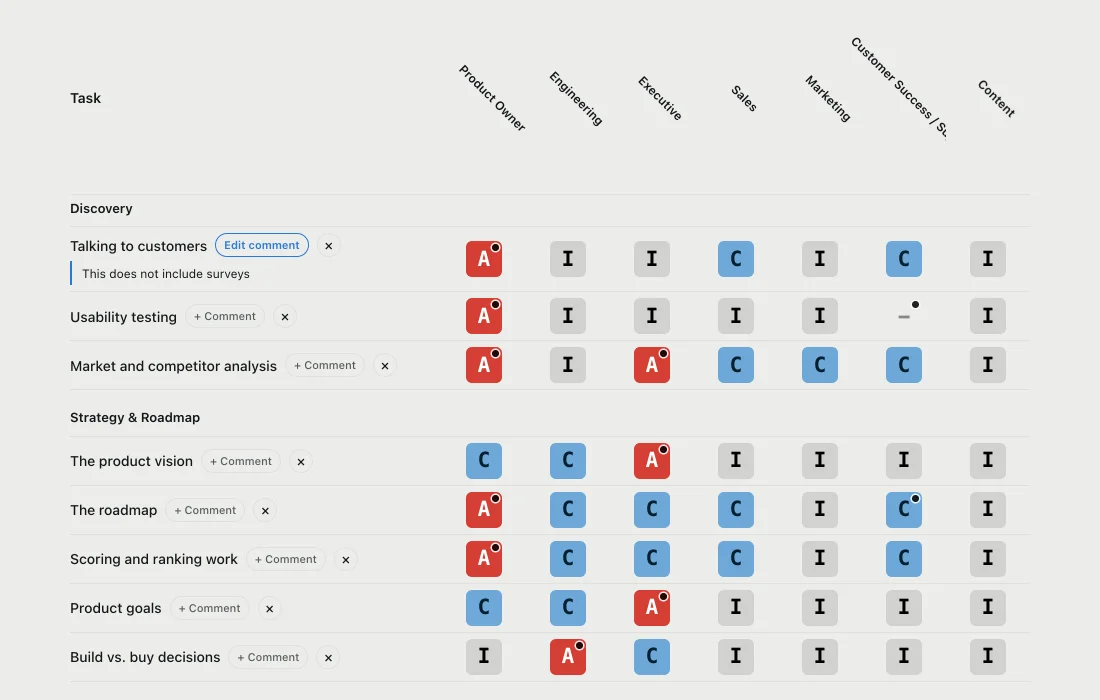Viewport: 1100px width, 700px height.
Task: Change Content cell for Build vs. buy decisions
Action: [988, 657]
